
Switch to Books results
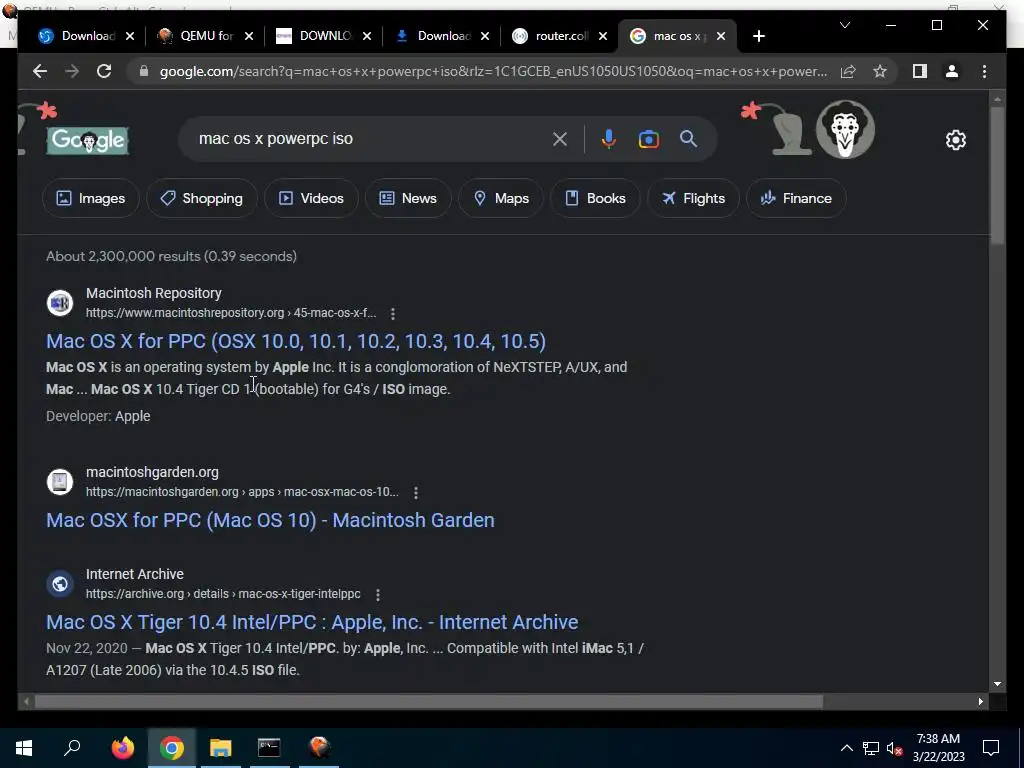click(595, 198)
